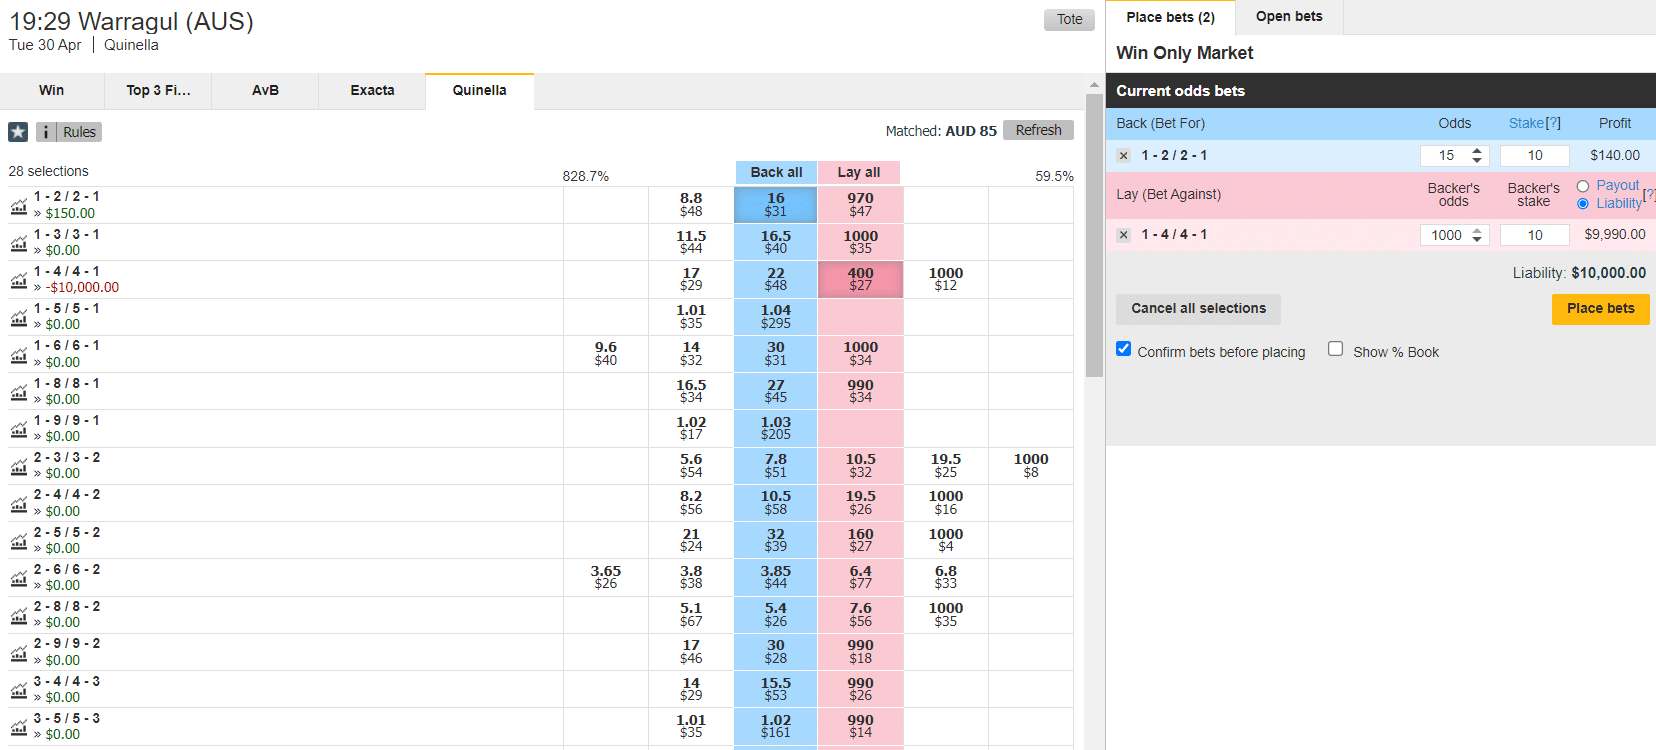Open the price graph for selection 1-2/2-1
Viewport: 1656px width, 750px height.
click(18, 204)
